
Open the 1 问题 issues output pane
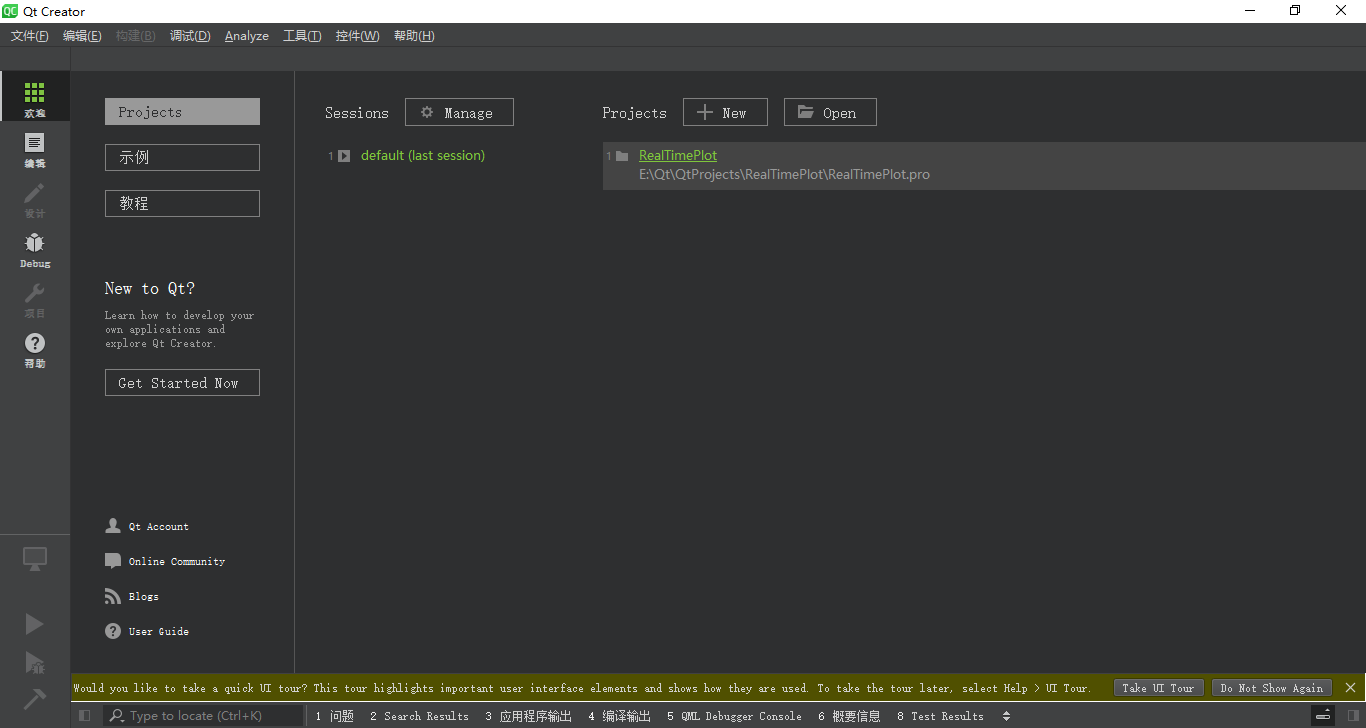coord(335,716)
